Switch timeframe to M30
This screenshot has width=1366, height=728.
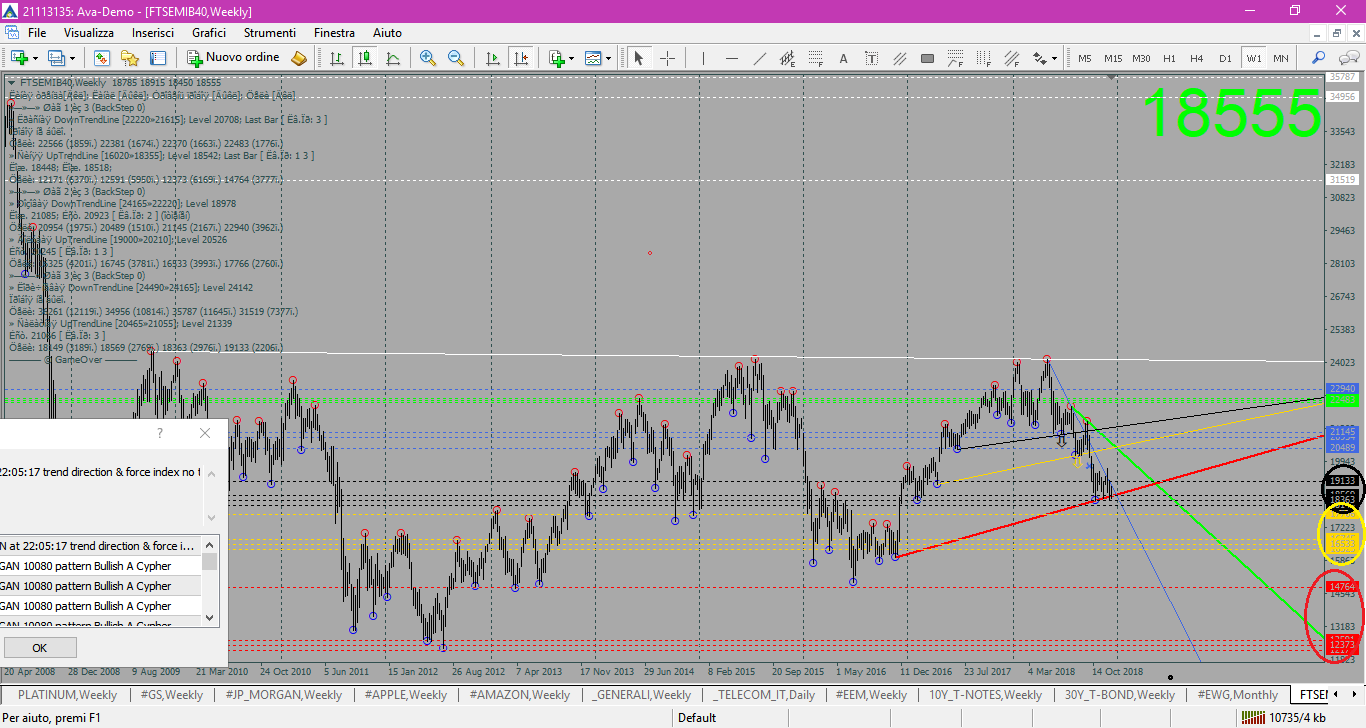[1141, 58]
